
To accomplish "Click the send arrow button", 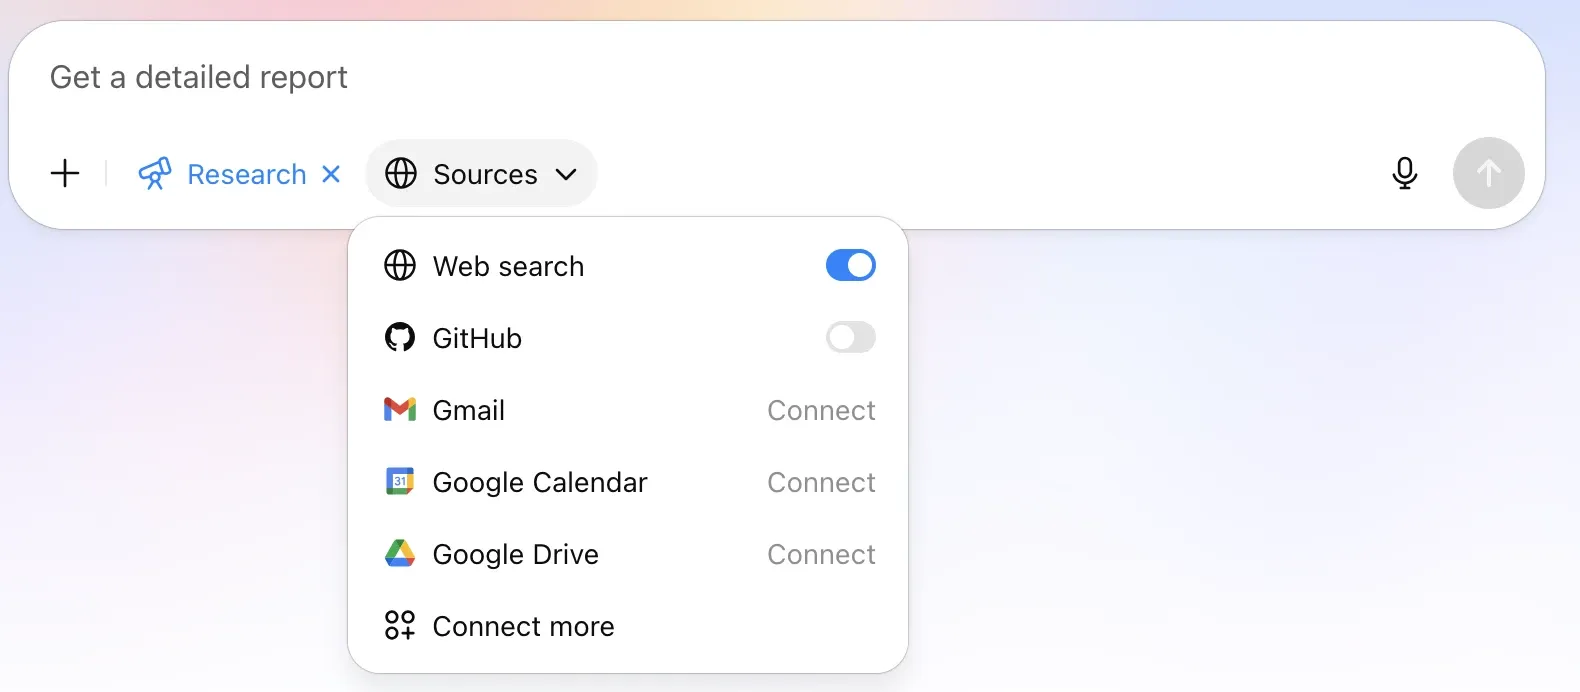I will [1488, 173].
